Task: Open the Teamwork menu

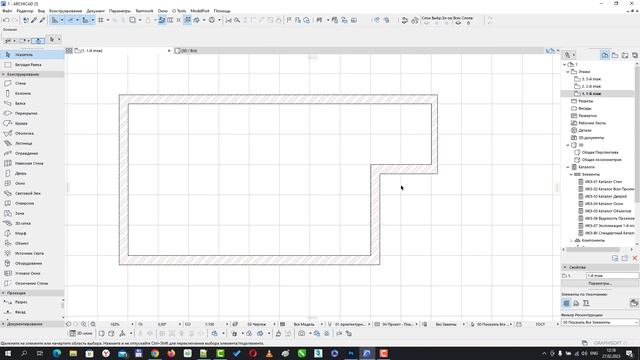Action: [x=144, y=11]
